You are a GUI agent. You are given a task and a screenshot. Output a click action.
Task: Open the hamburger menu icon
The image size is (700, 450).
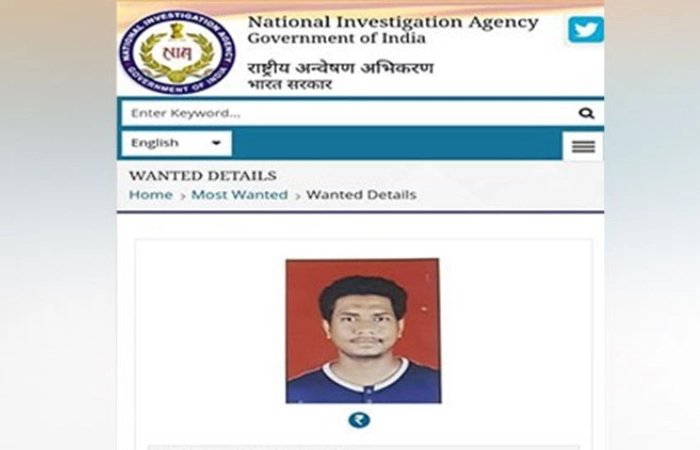tap(583, 146)
